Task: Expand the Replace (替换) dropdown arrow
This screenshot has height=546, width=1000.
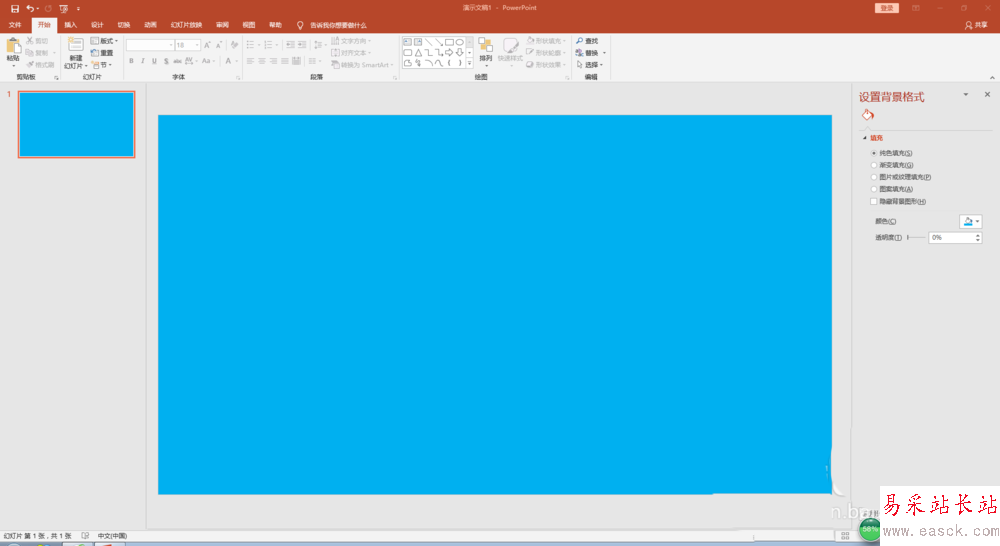Action: point(604,53)
